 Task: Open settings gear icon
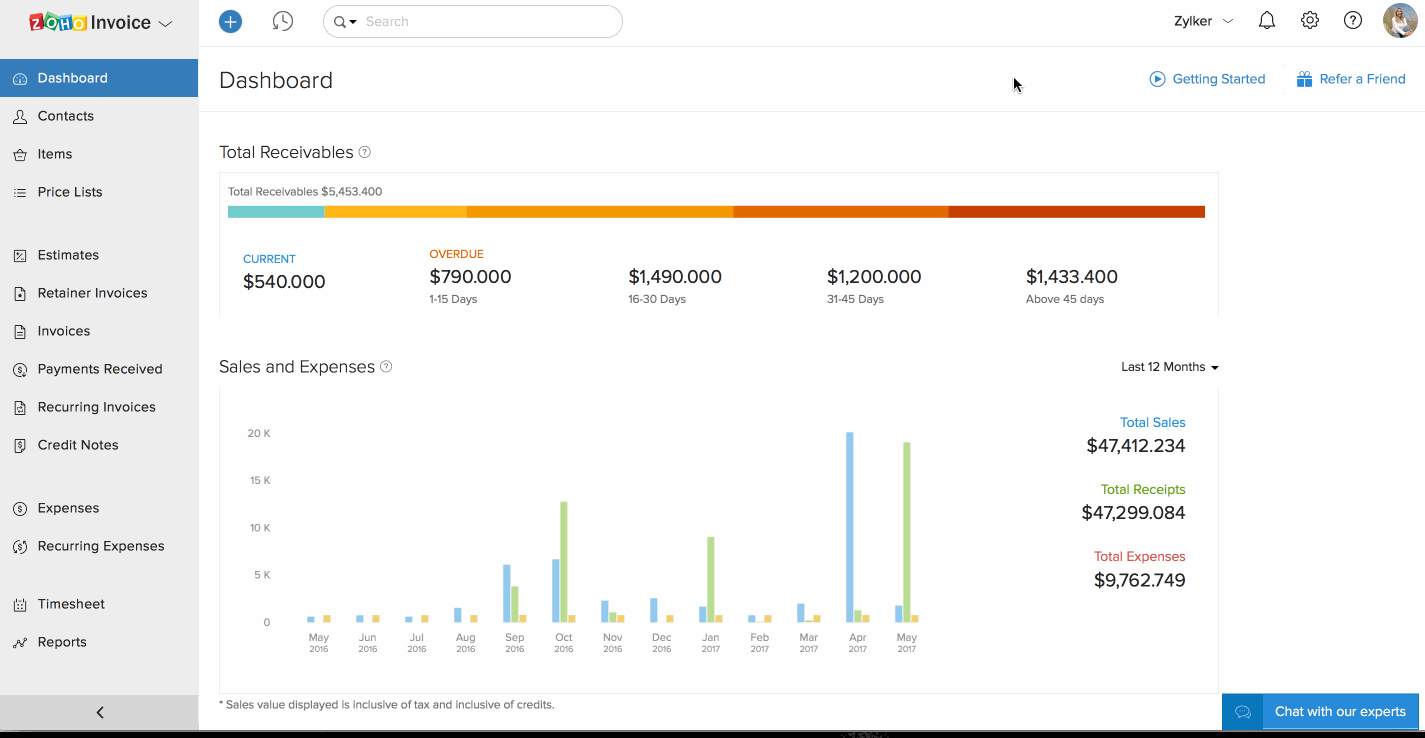click(x=1310, y=21)
